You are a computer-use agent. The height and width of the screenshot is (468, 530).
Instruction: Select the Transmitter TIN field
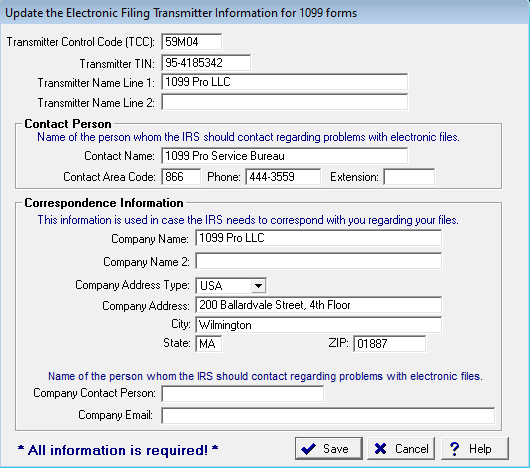coord(206,63)
